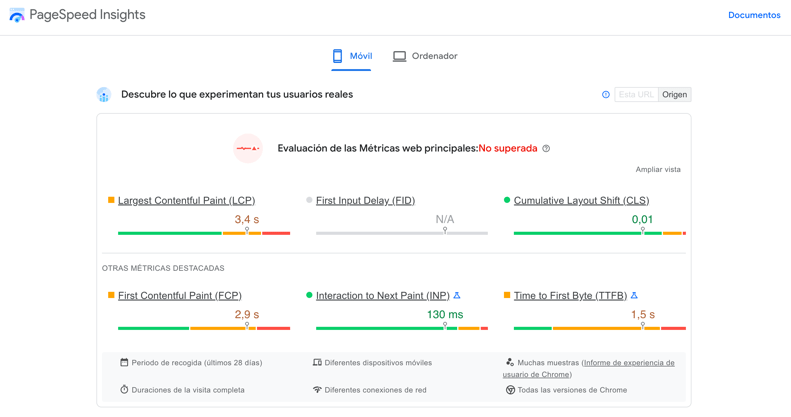Click the FCP value 2,9 s
Screen dimensions: 791x417
(247, 315)
